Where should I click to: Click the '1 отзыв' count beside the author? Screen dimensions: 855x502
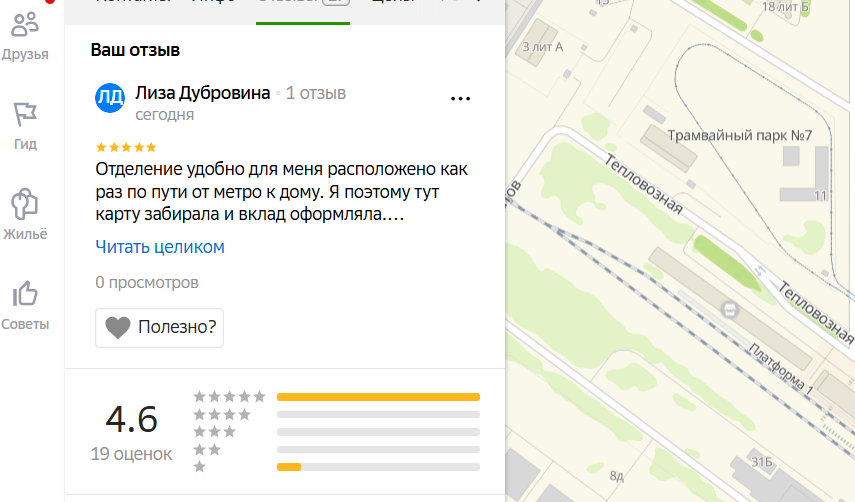pyautogui.click(x=316, y=93)
